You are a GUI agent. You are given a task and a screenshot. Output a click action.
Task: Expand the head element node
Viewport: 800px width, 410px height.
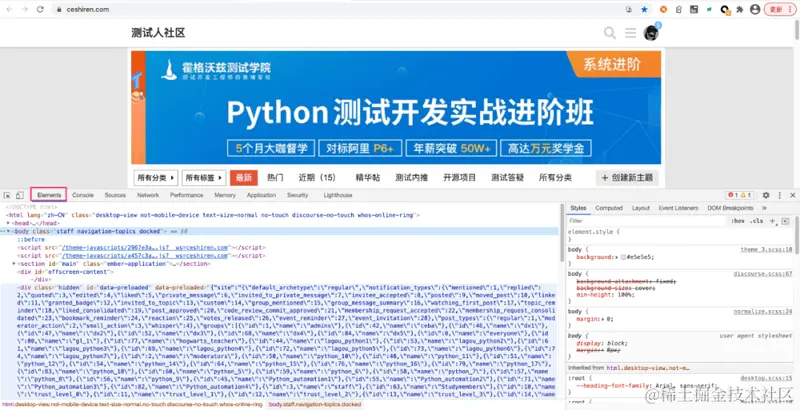(x=8, y=223)
